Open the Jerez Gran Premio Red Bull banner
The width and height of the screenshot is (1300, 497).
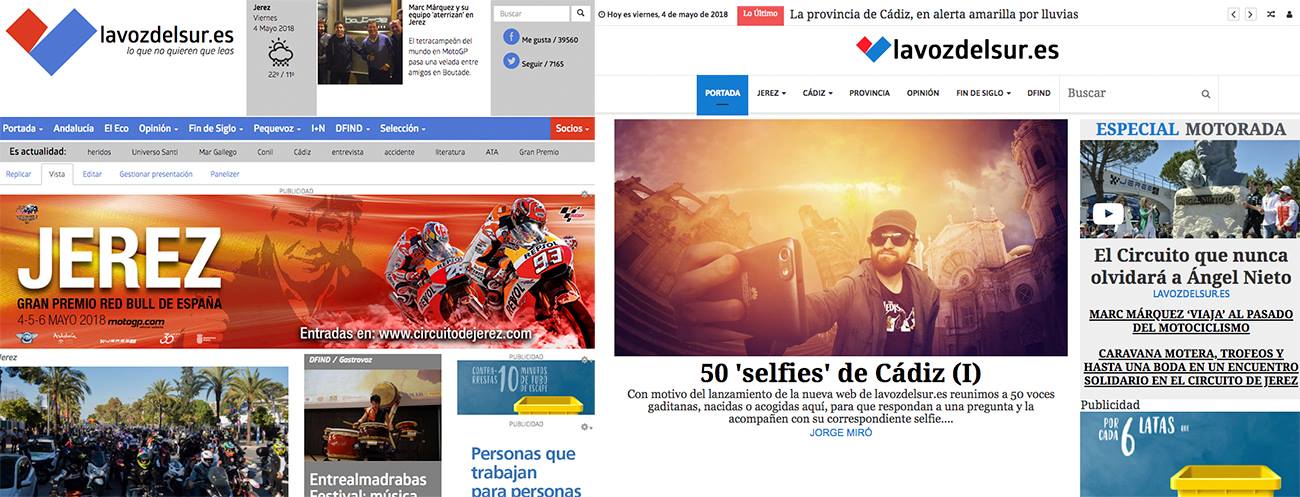[297, 271]
